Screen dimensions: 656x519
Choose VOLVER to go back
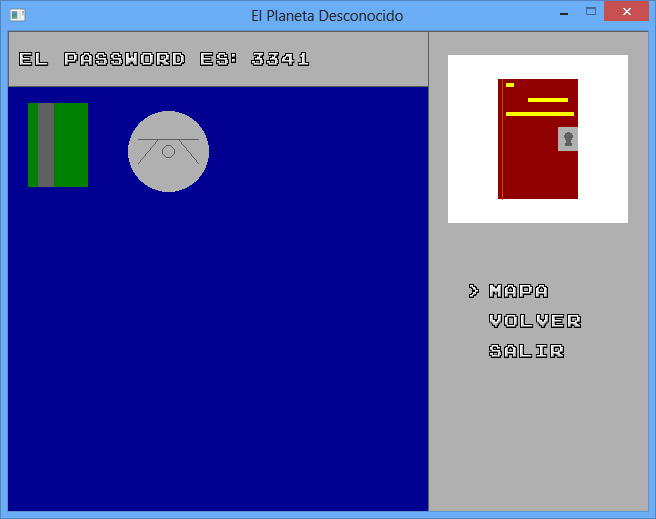coord(535,321)
